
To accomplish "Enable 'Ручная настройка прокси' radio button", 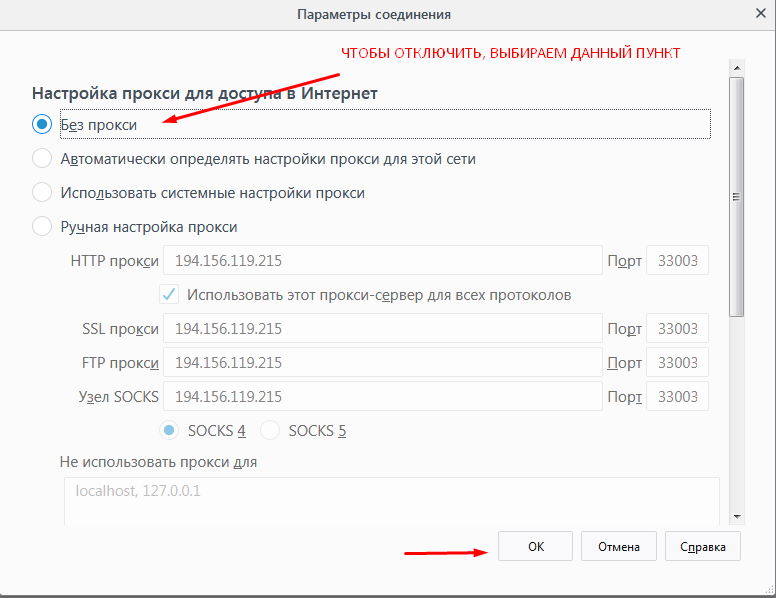I will (x=42, y=227).
